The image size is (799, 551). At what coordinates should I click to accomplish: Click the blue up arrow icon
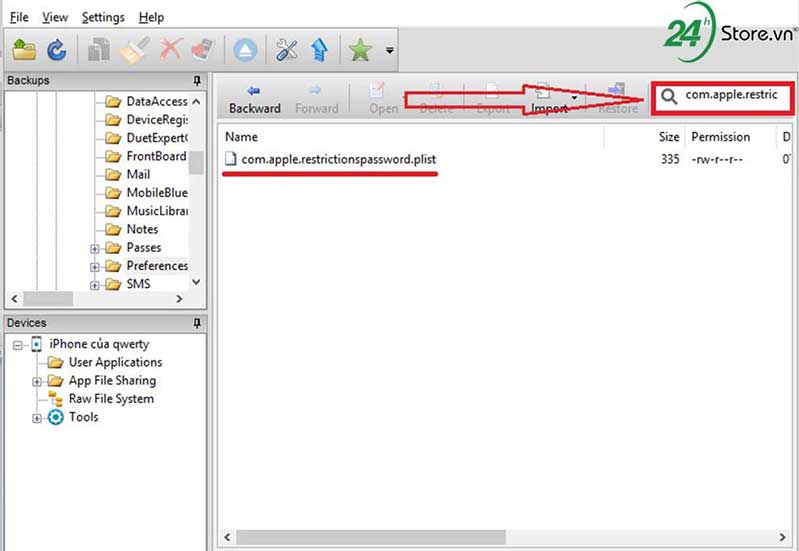coord(319,50)
